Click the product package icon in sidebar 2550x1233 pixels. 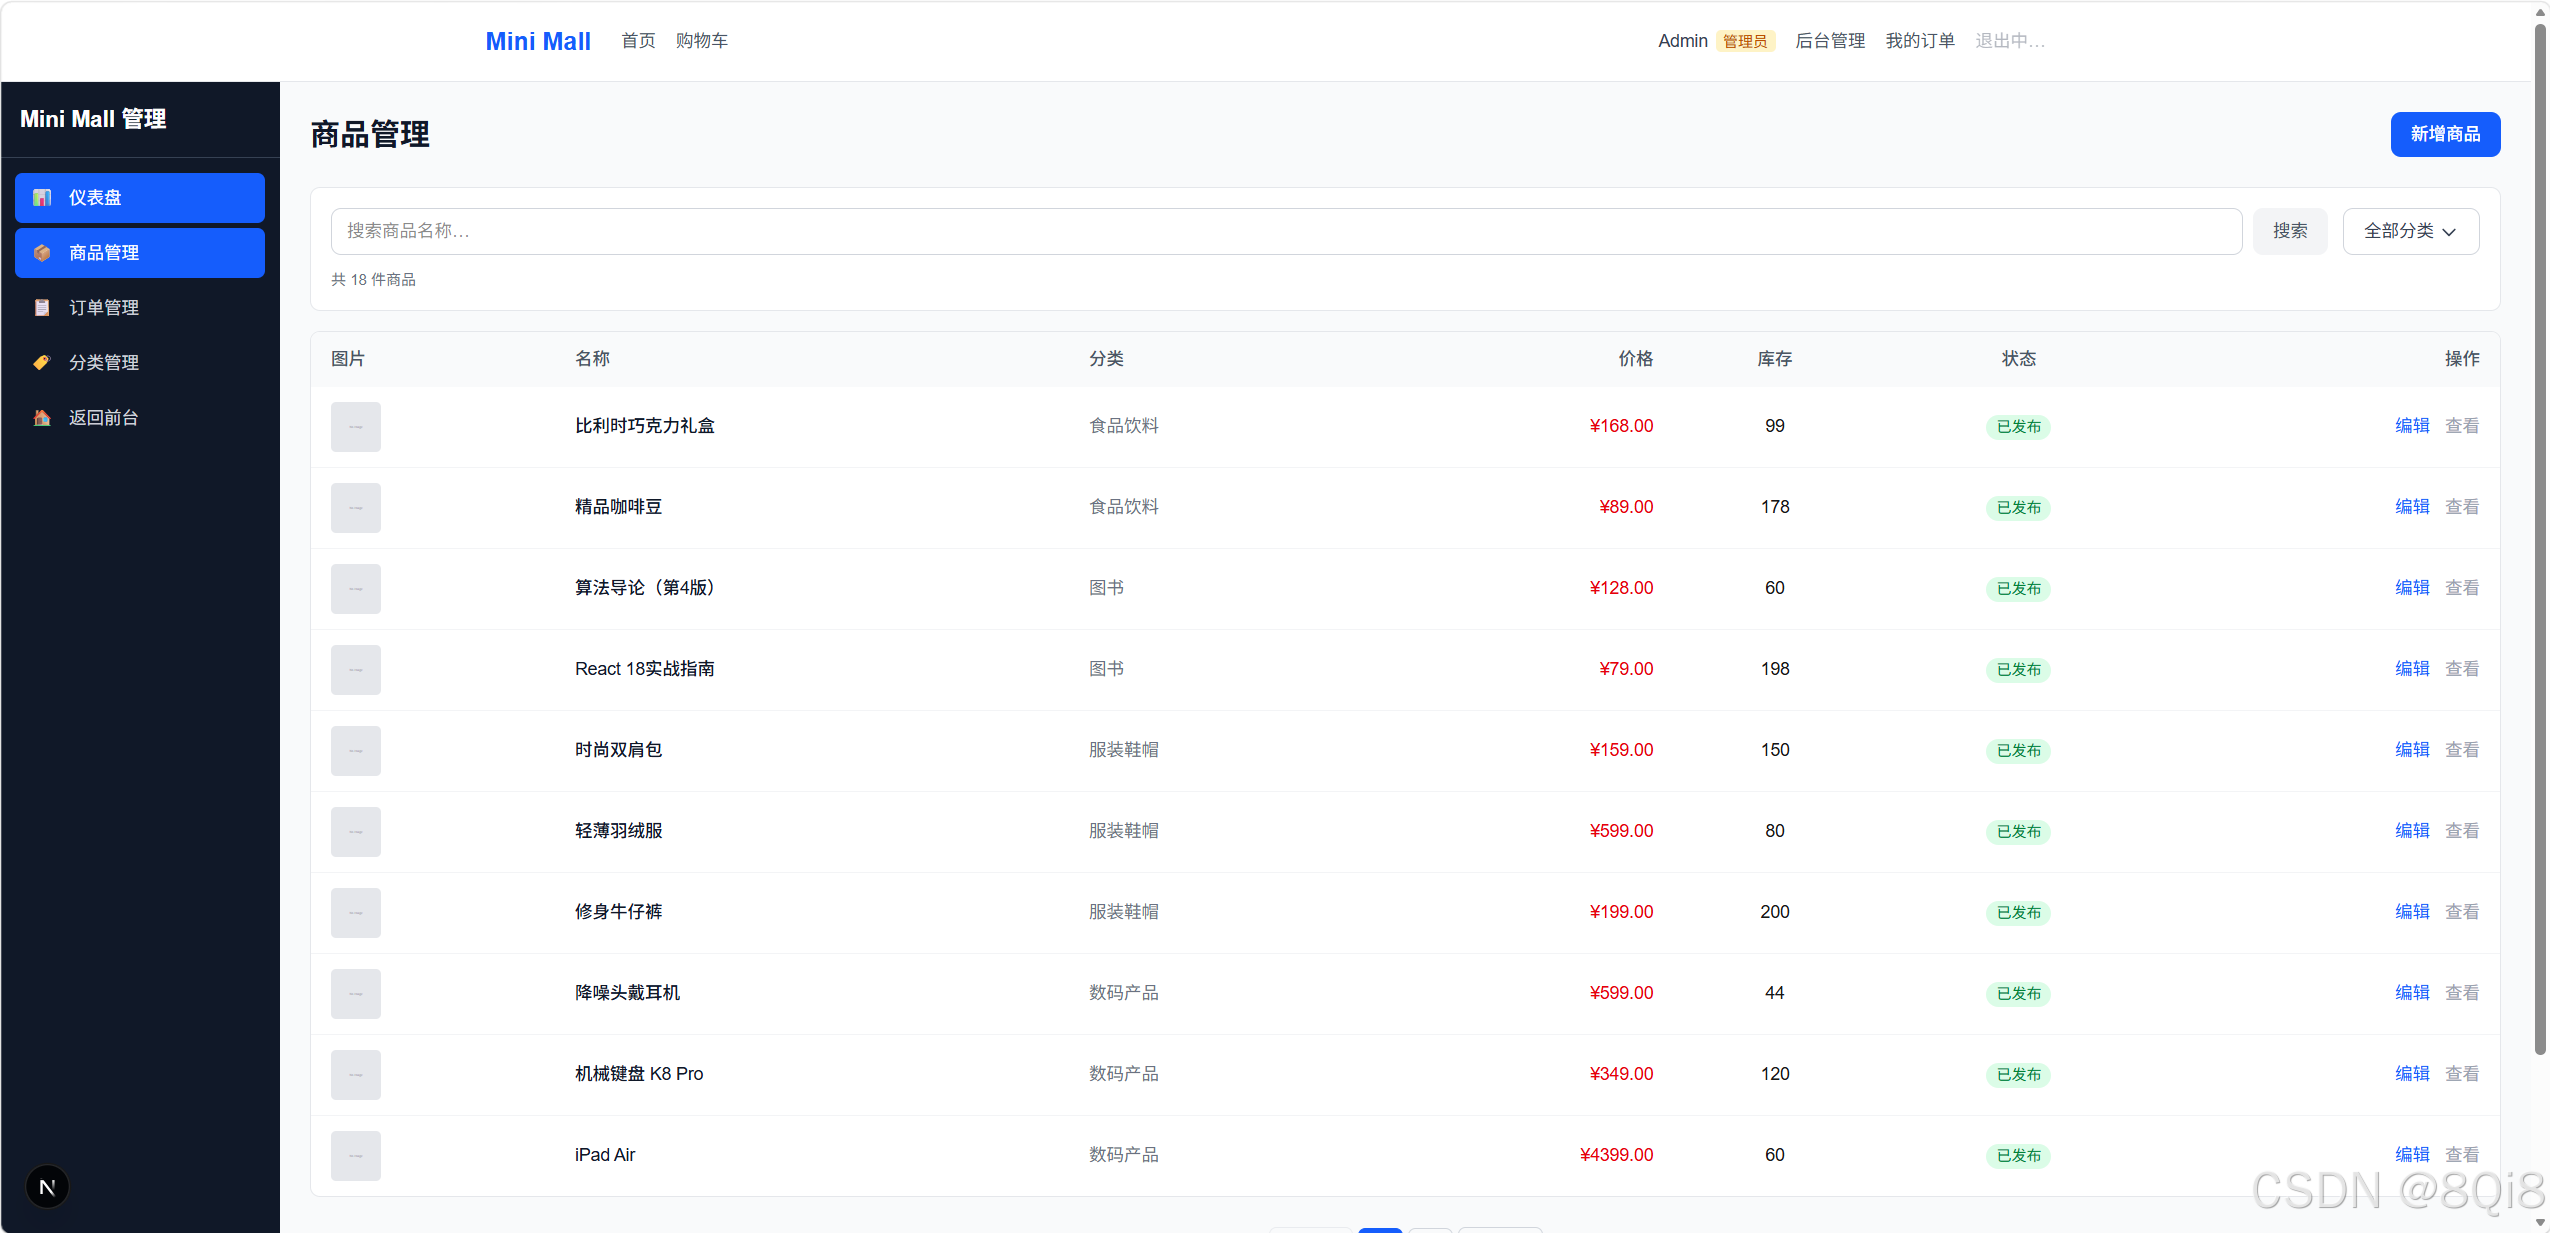42,253
